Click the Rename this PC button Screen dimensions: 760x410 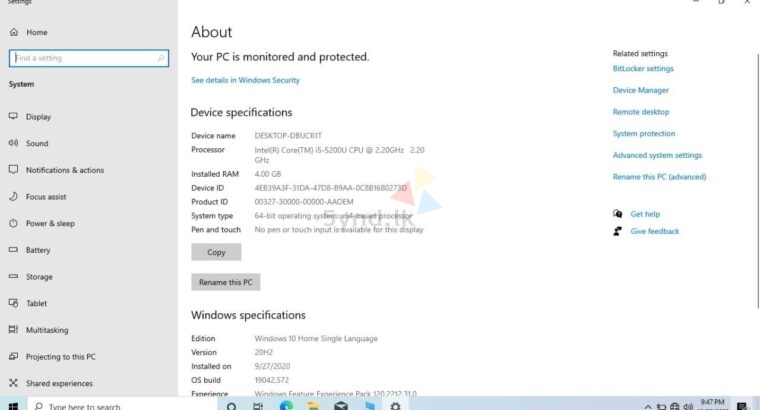[225, 282]
